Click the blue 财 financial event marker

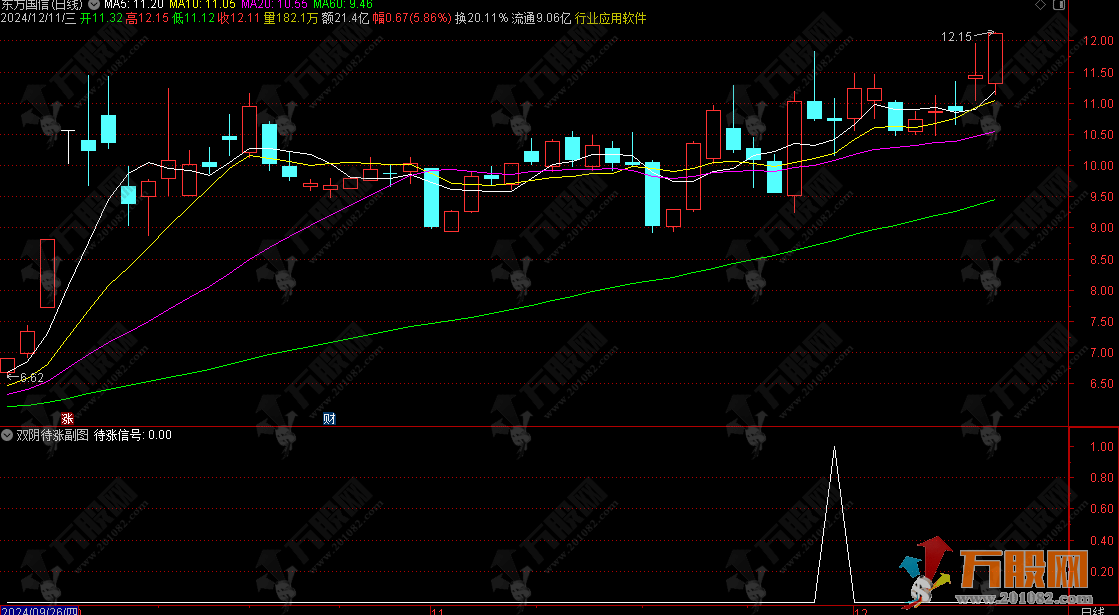tap(327, 418)
